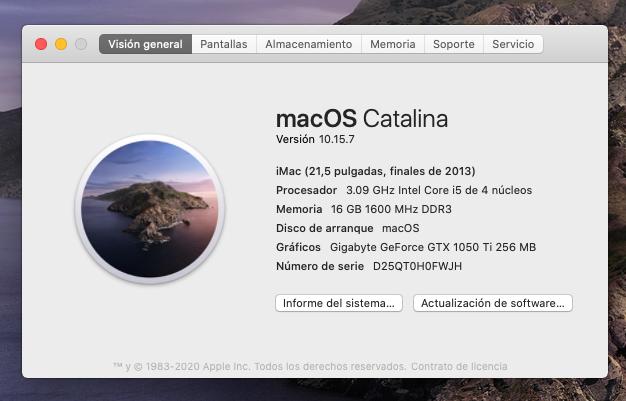Image resolution: width=626 pixels, height=401 pixels.
Task: Click the macOS Catalina title
Action: (362, 119)
